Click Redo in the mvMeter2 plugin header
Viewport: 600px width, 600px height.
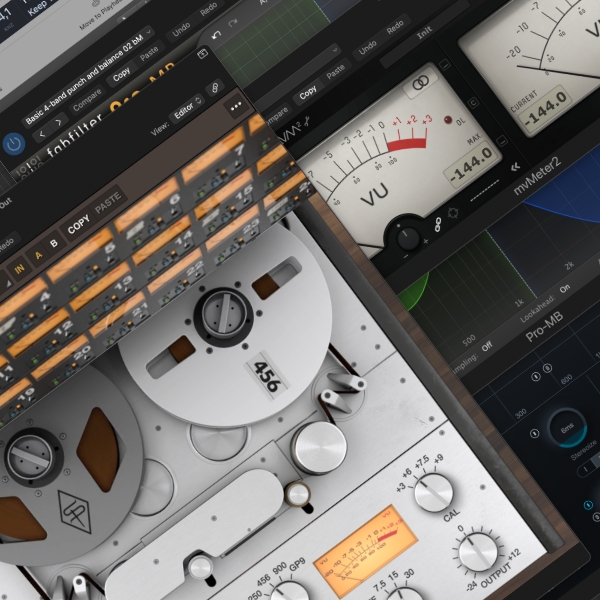(x=395, y=28)
